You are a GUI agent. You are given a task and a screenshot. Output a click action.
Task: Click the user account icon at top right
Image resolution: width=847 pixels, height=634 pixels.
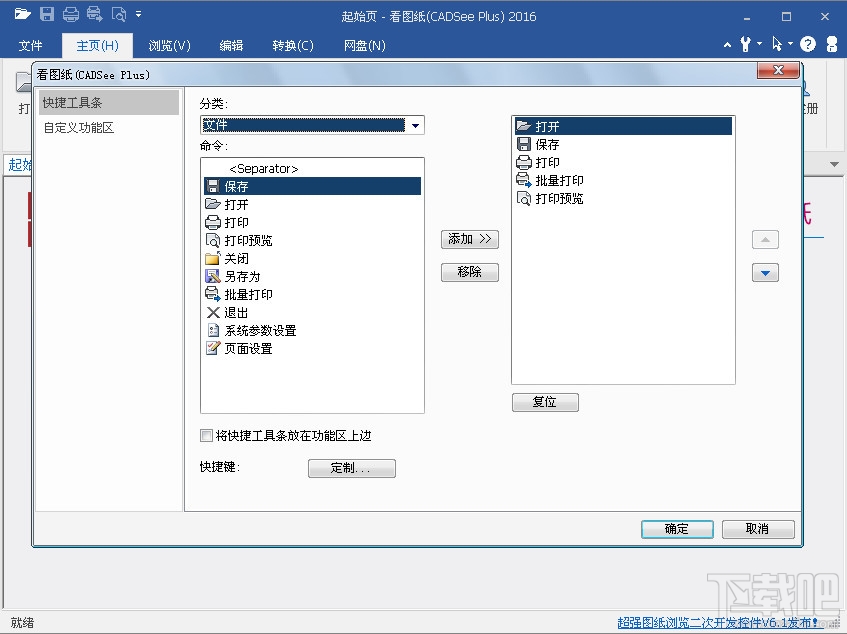[832, 44]
